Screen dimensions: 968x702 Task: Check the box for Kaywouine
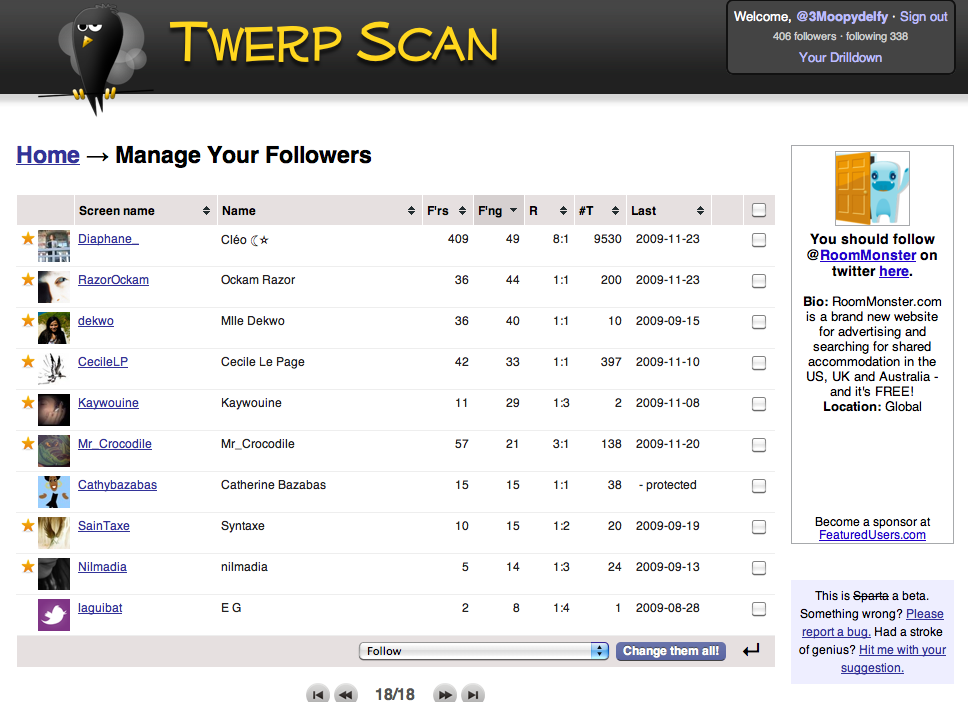tap(759, 404)
